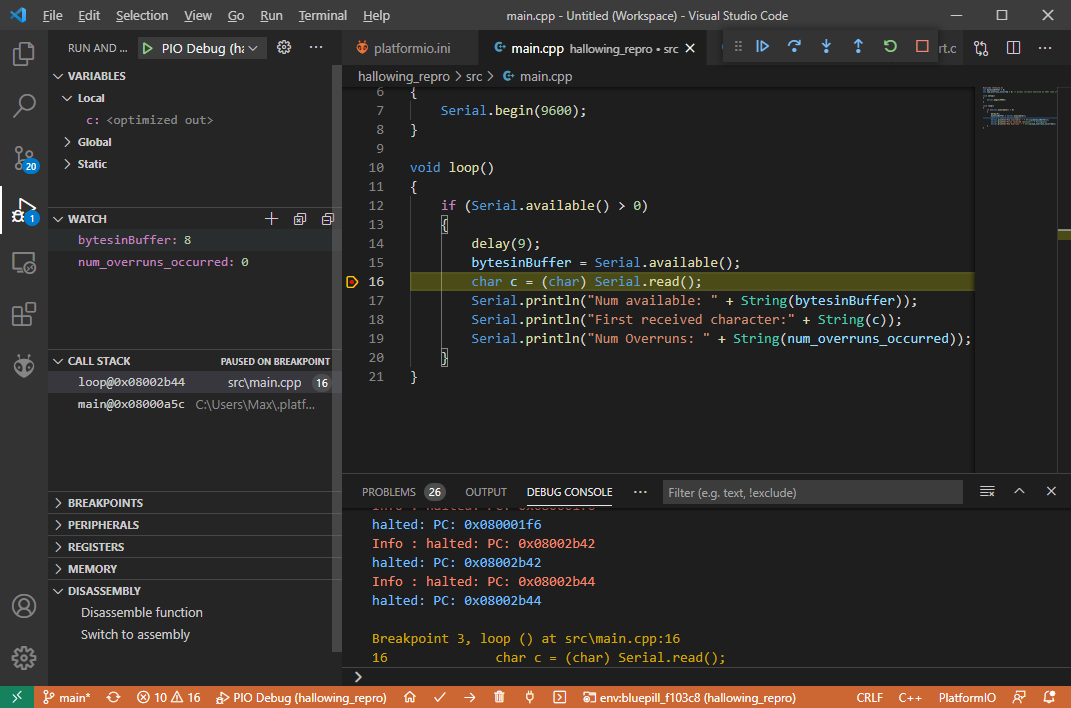Grab the debug toolbar drag handle

[738, 46]
